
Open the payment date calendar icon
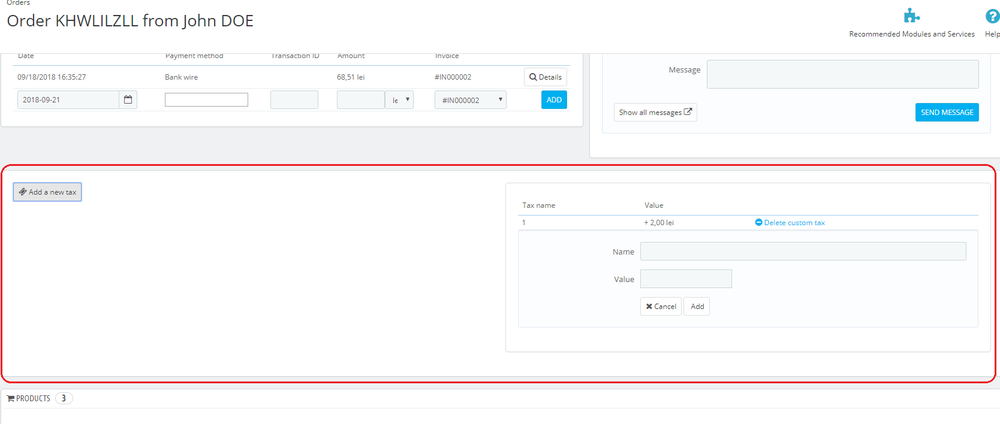(x=128, y=100)
